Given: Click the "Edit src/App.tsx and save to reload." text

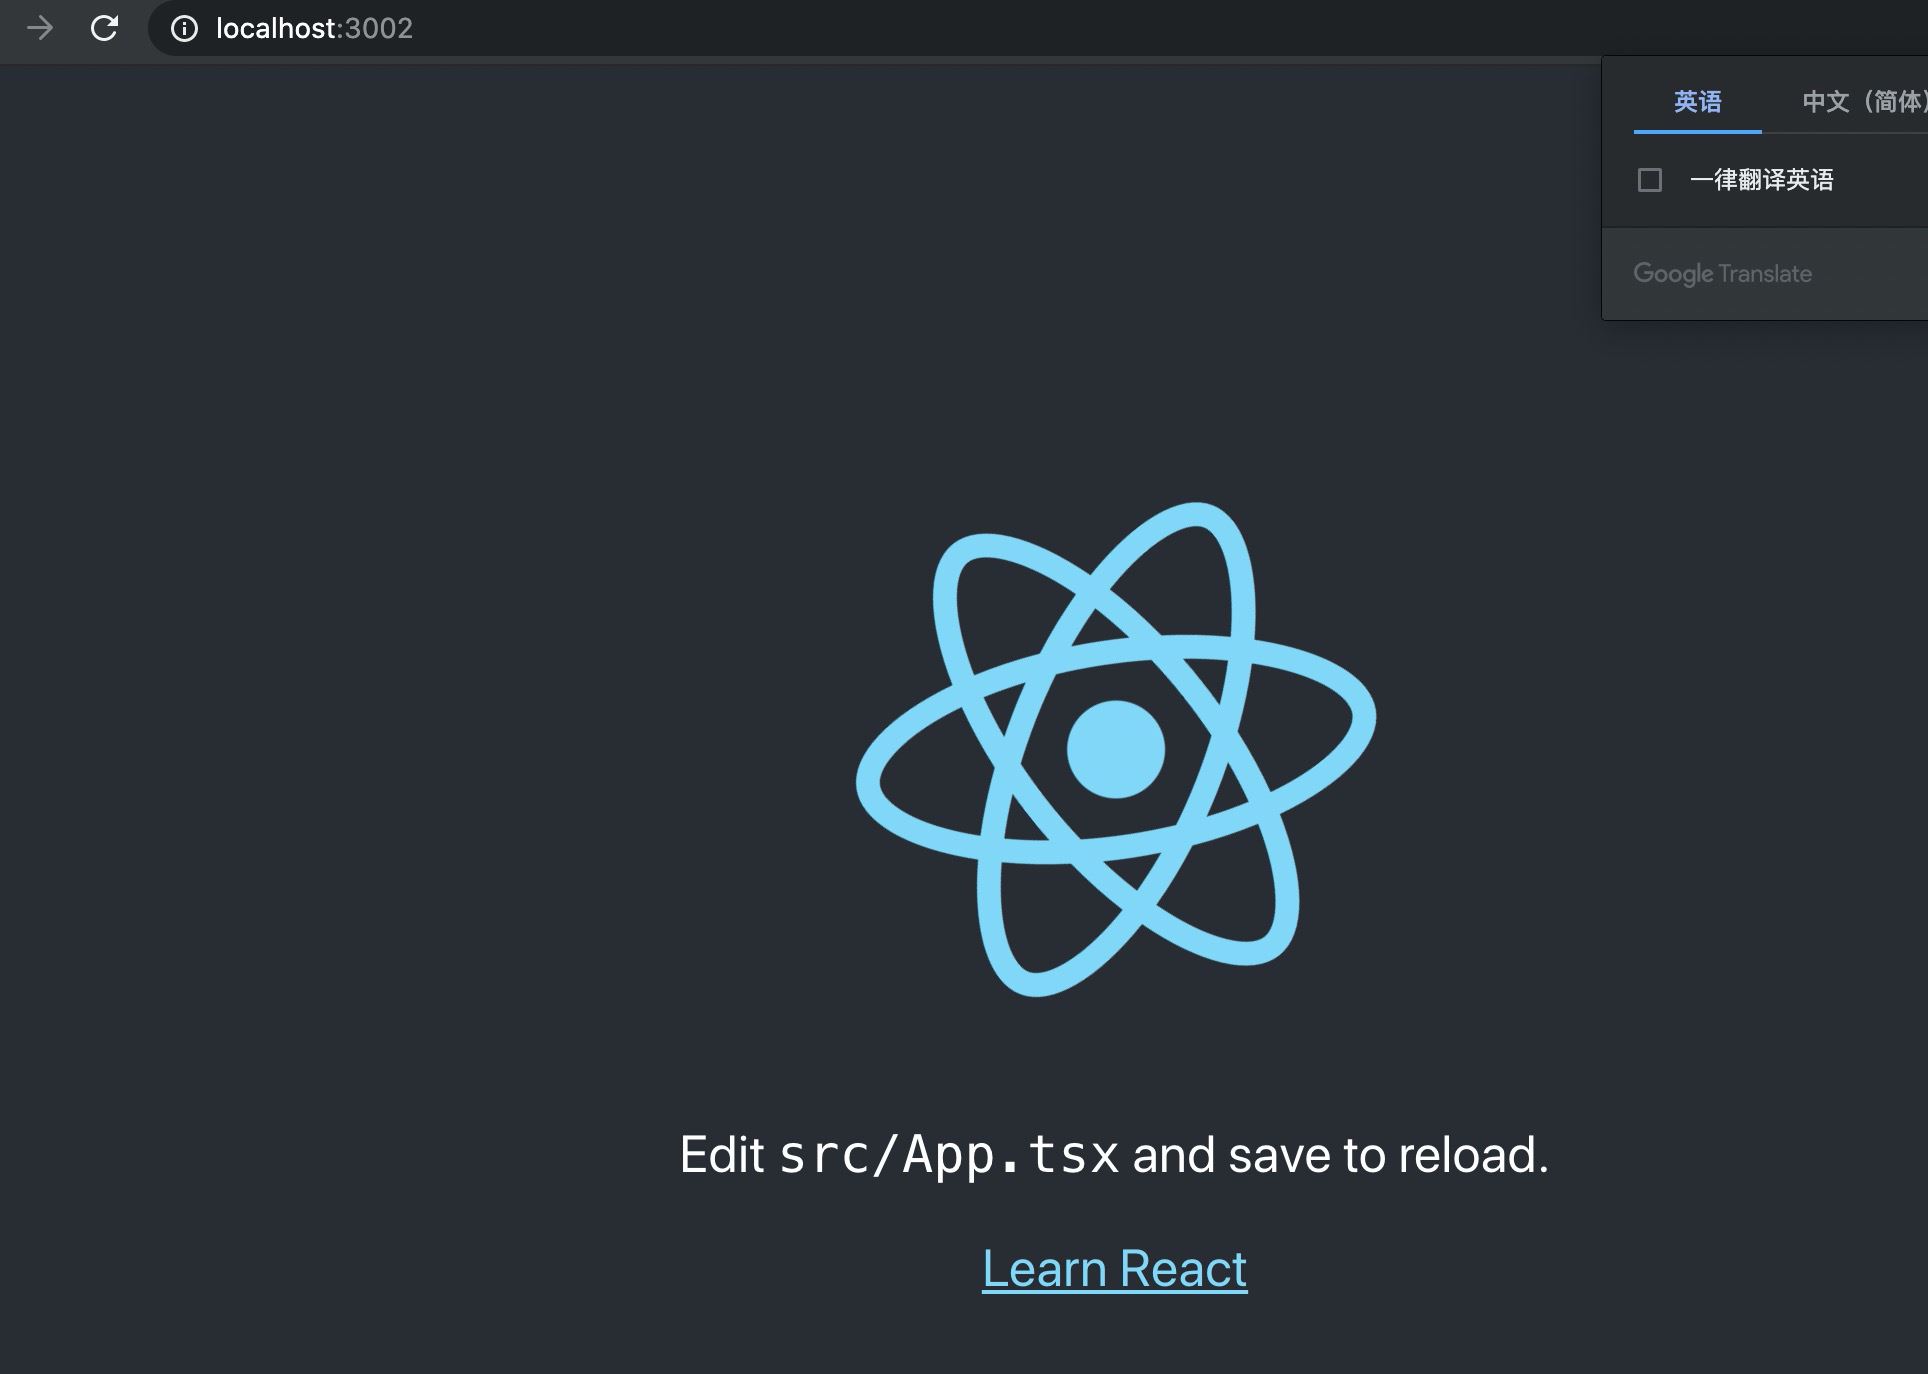Looking at the screenshot, I should [1114, 1155].
